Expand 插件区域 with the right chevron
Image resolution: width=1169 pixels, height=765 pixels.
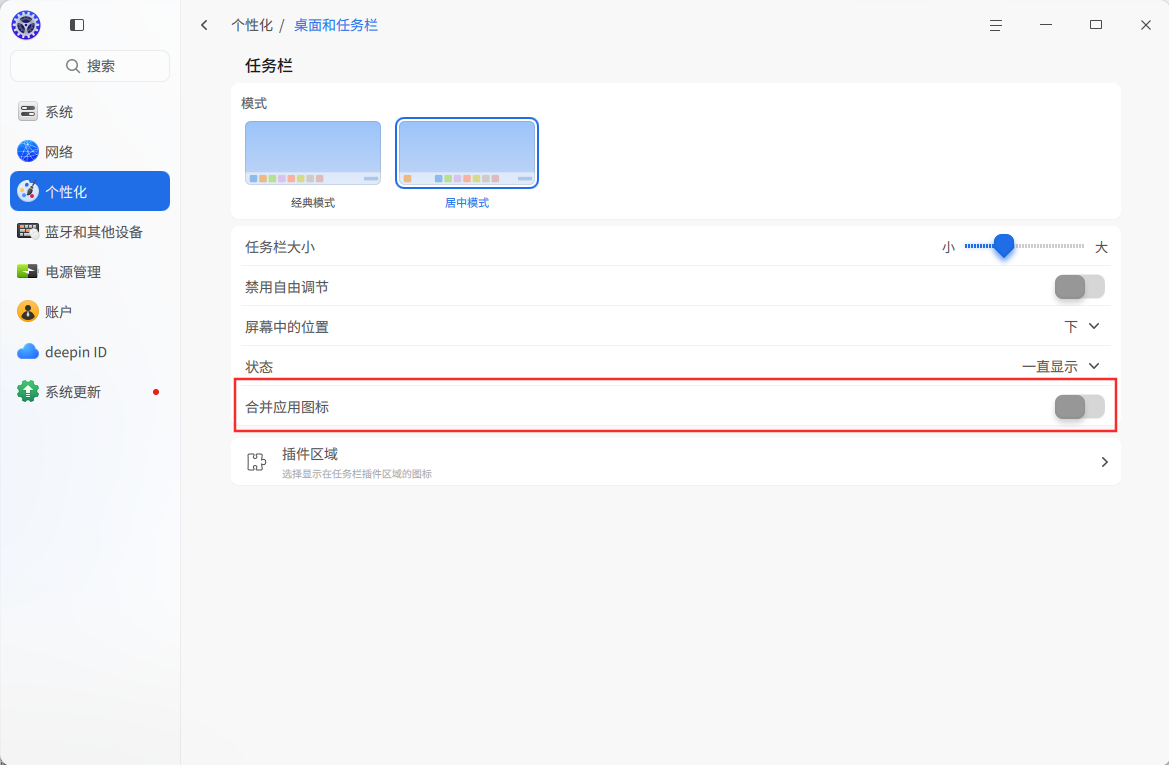click(1104, 462)
